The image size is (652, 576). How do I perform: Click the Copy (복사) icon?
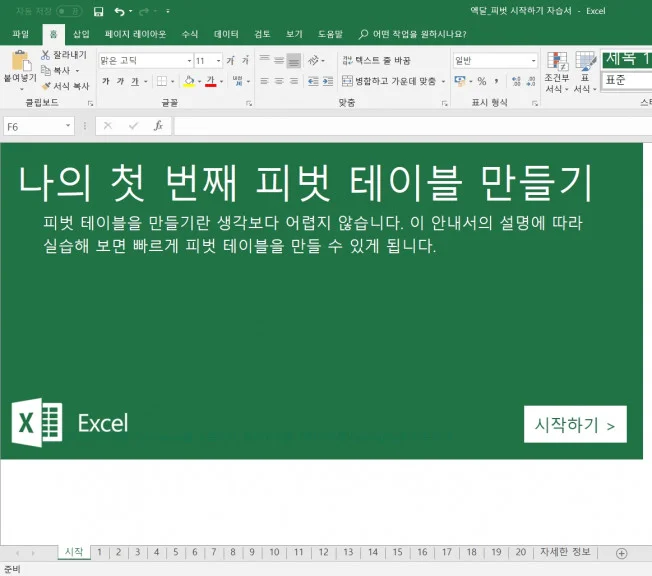(46, 70)
